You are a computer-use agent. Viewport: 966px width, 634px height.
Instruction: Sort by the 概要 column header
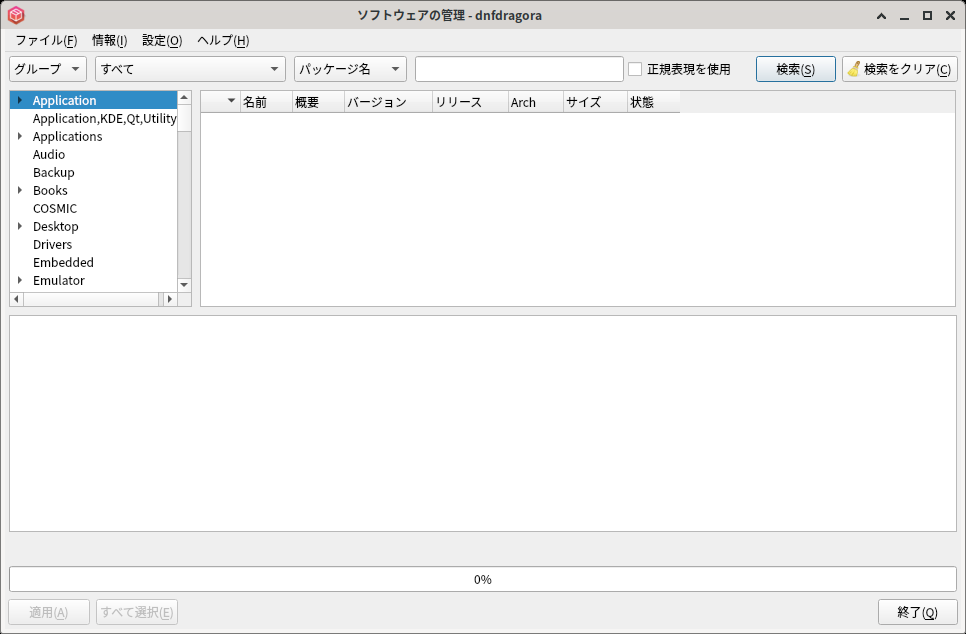click(x=318, y=102)
